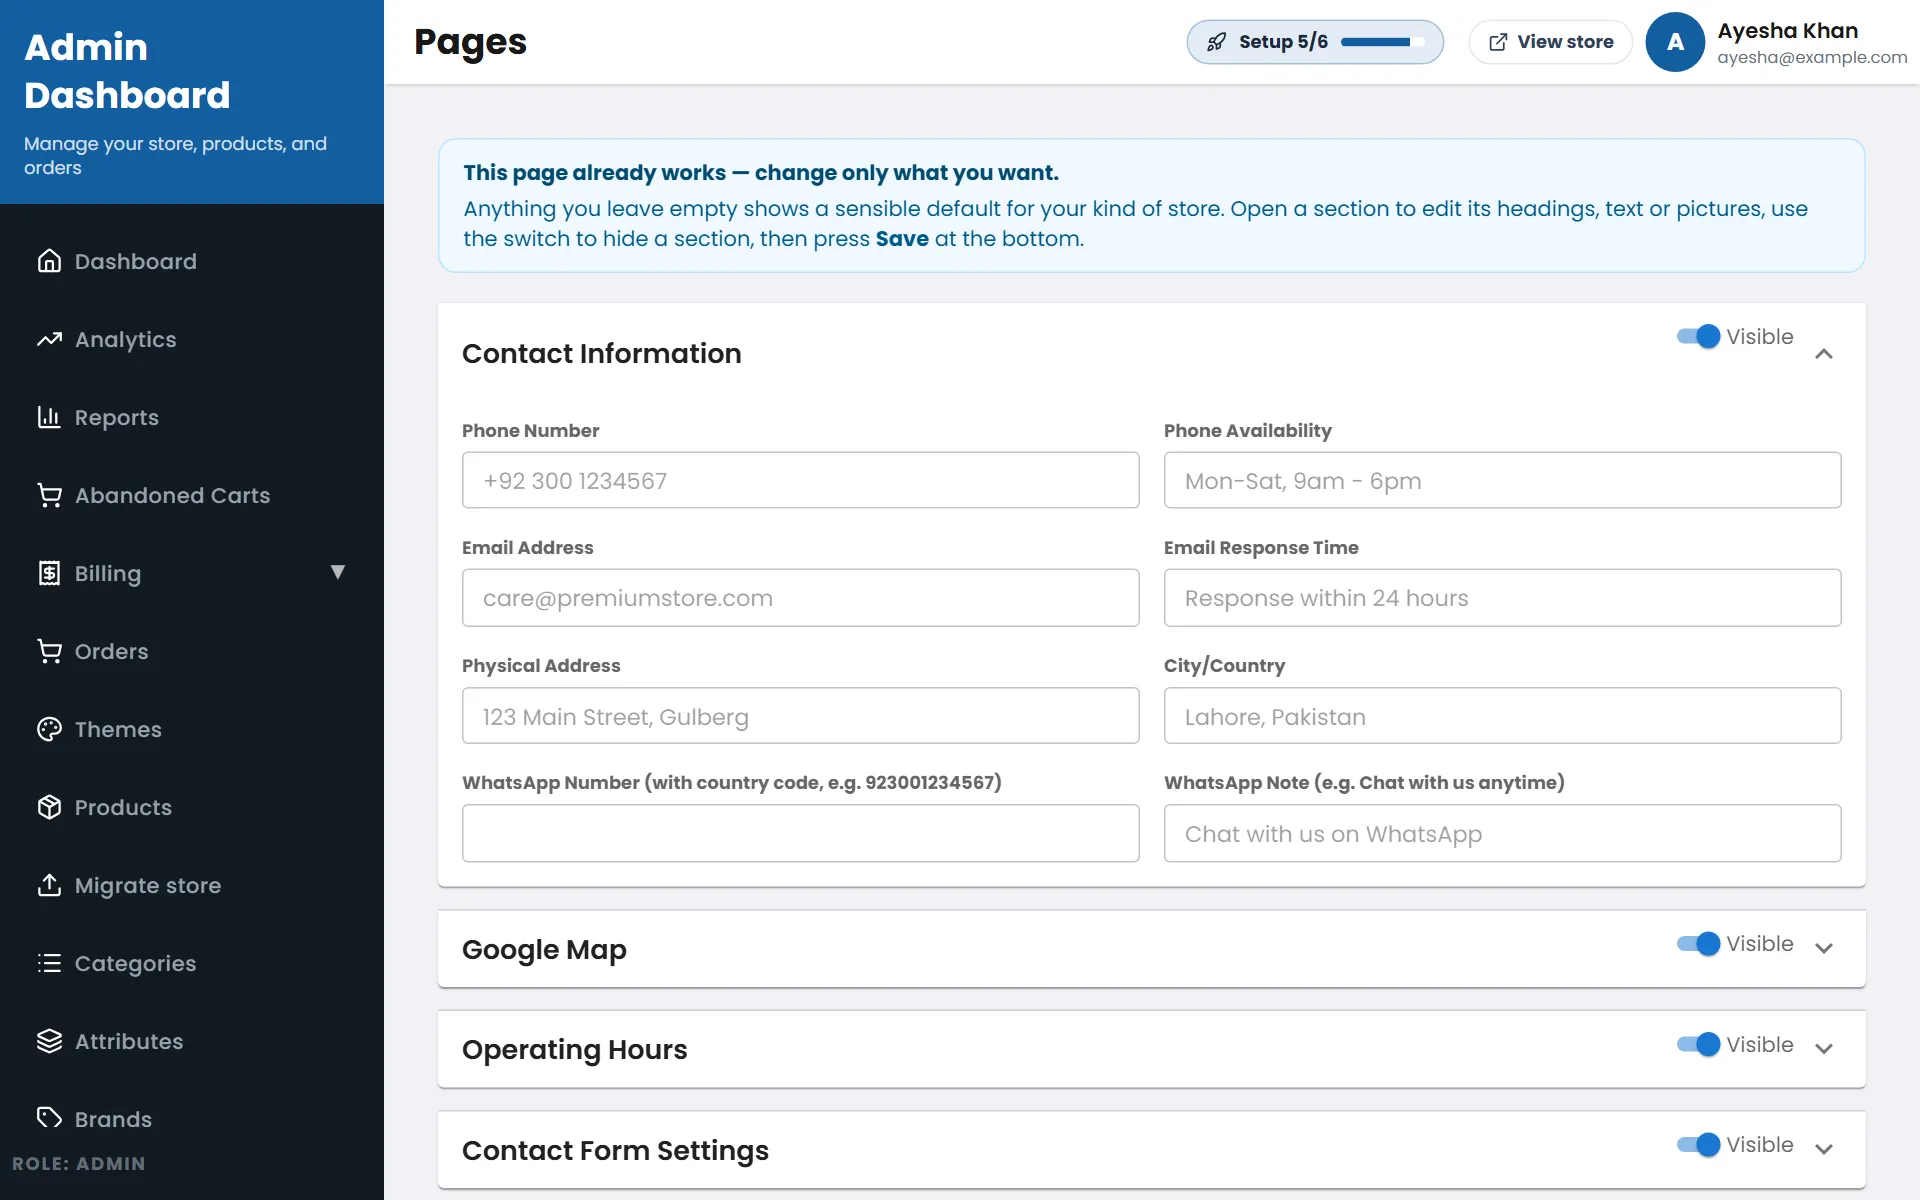Click the Reports bar chart icon

[49, 417]
